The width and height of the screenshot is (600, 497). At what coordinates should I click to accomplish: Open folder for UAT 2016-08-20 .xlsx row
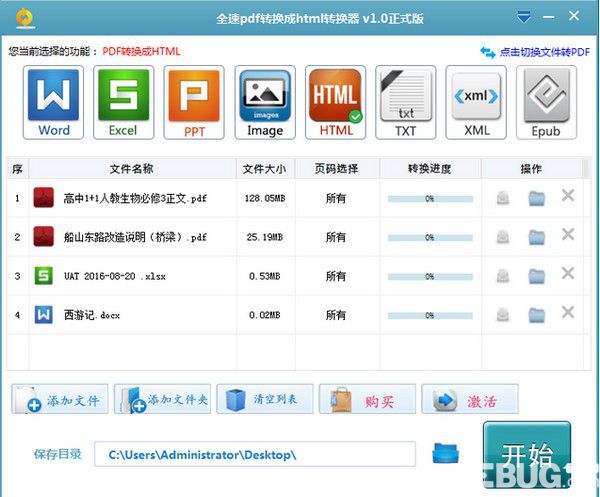point(536,276)
